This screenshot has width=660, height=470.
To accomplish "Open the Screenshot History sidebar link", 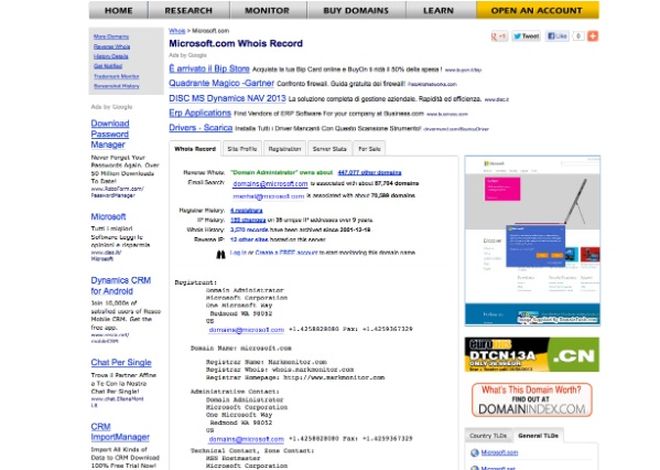I will 117,86.
